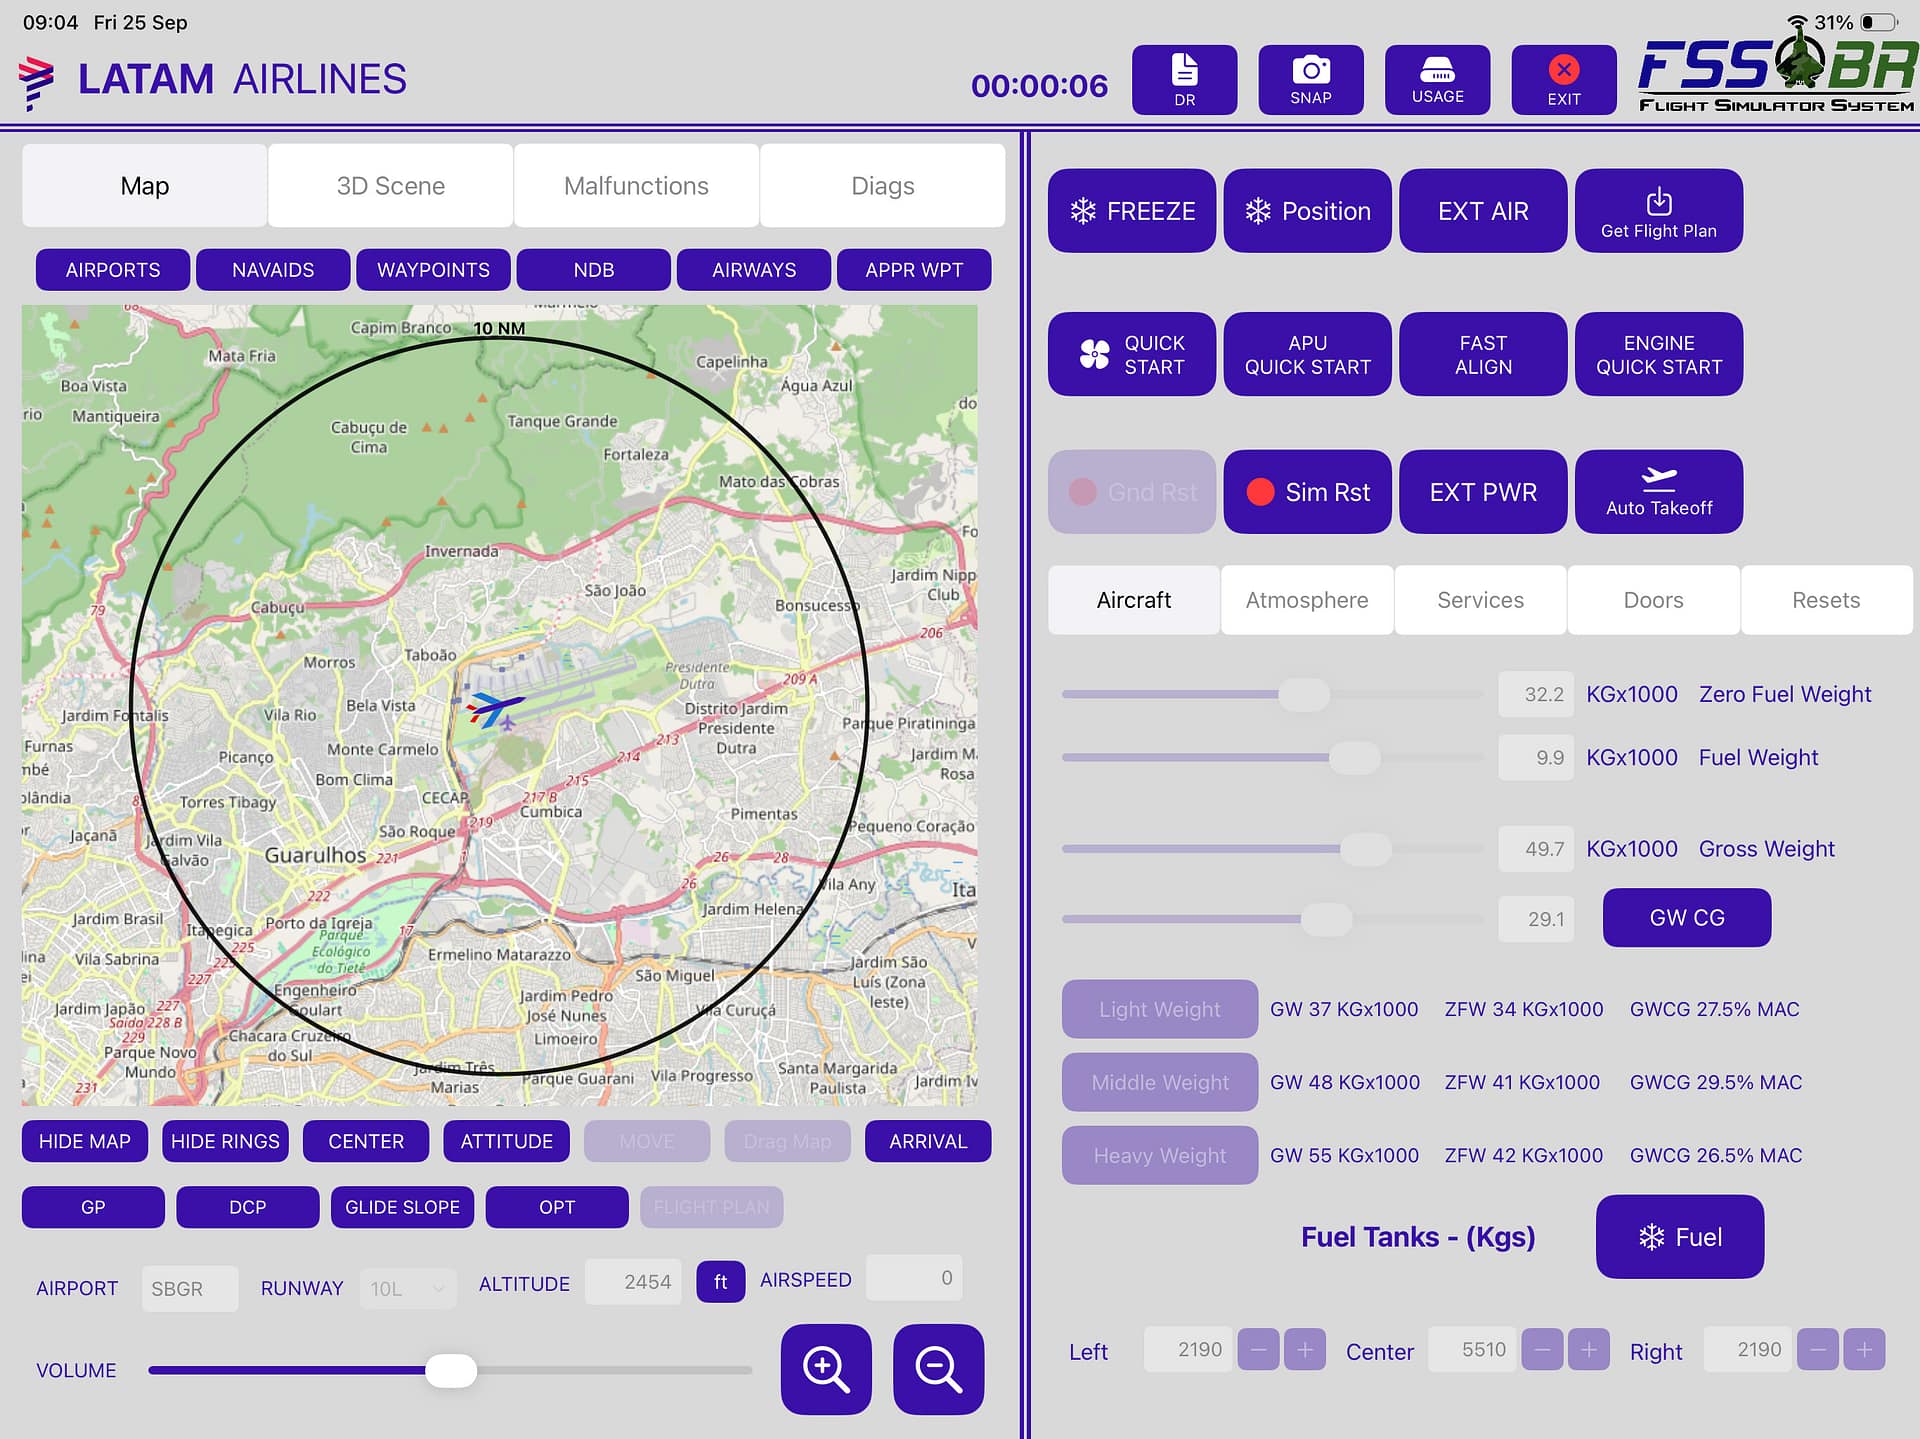Open the Services tab

click(1480, 600)
